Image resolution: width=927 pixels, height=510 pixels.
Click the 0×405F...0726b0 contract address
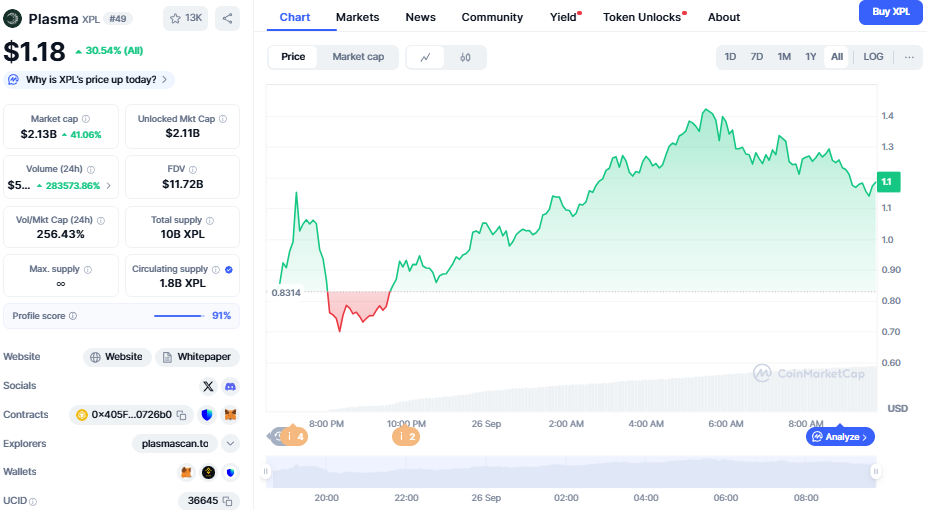[x=131, y=415]
